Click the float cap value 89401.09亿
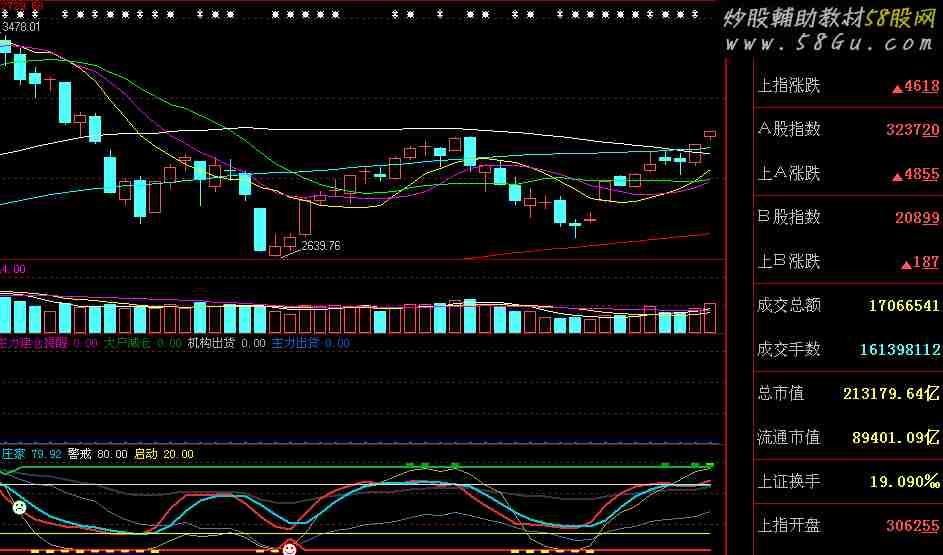Viewport: 943px width, 555px height. [x=895, y=438]
